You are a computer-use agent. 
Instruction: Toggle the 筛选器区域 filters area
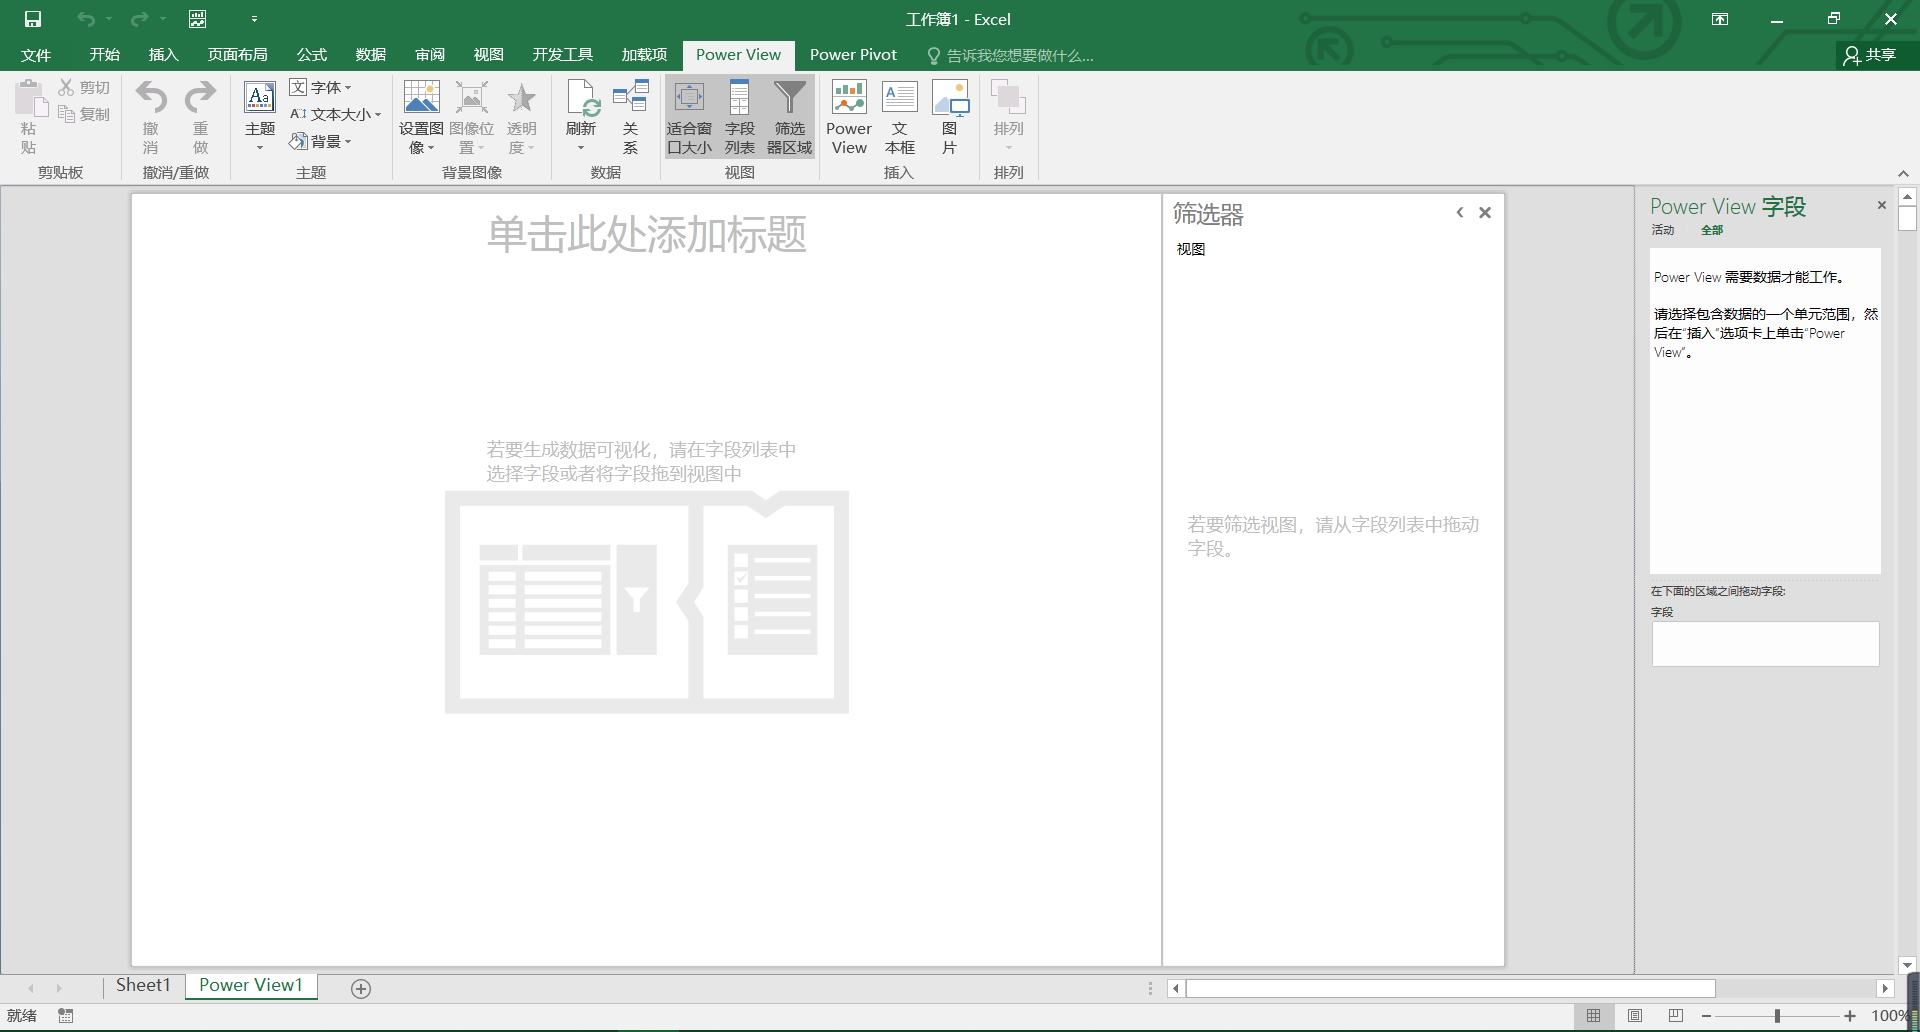pos(790,118)
